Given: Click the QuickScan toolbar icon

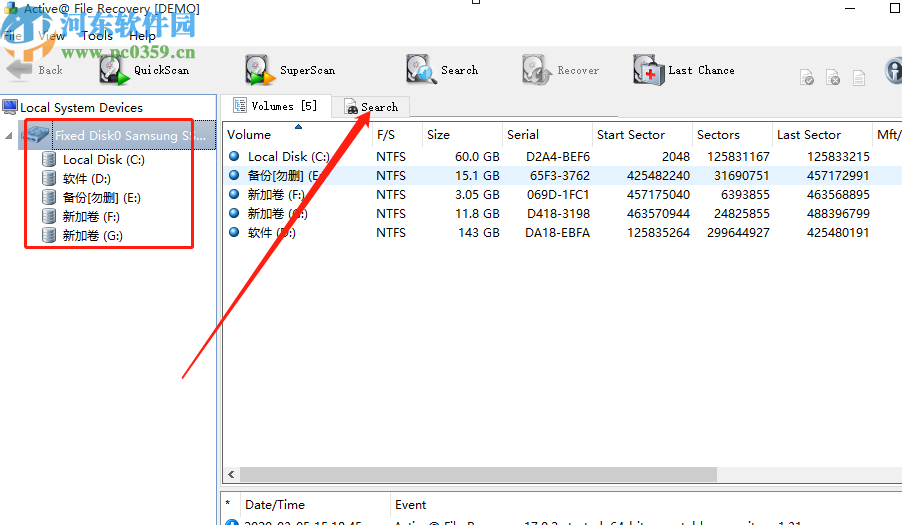Looking at the screenshot, I should pyautogui.click(x=115, y=70).
